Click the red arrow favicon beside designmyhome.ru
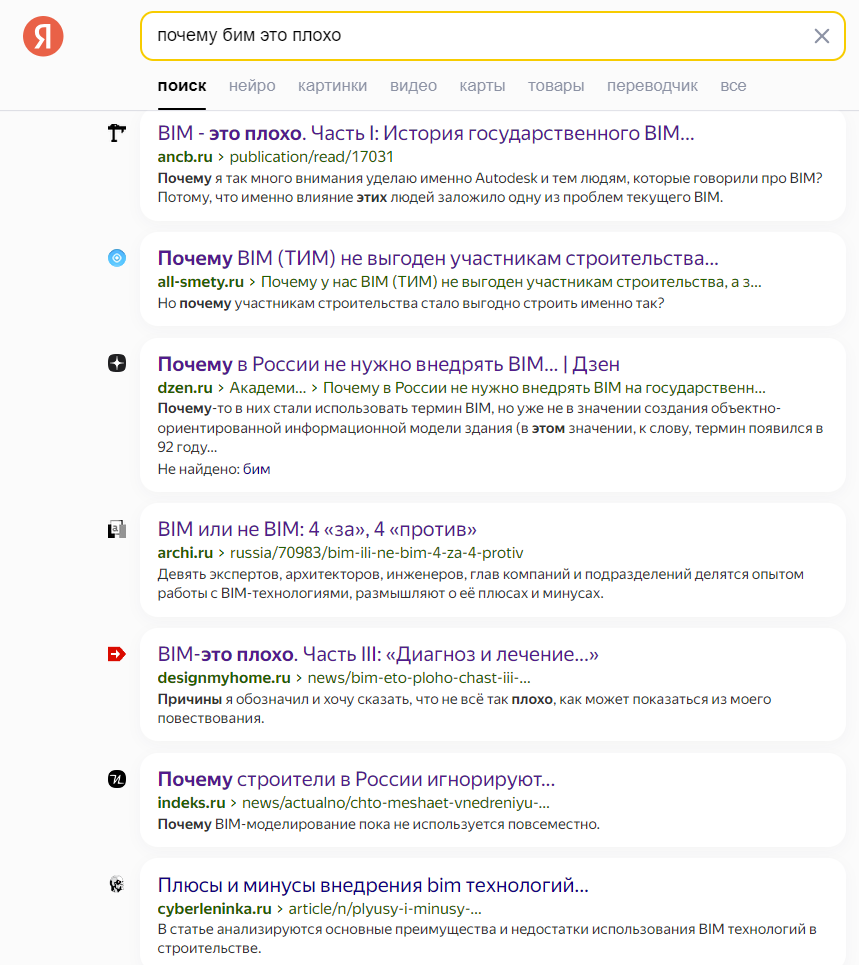 (x=117, y=655)
